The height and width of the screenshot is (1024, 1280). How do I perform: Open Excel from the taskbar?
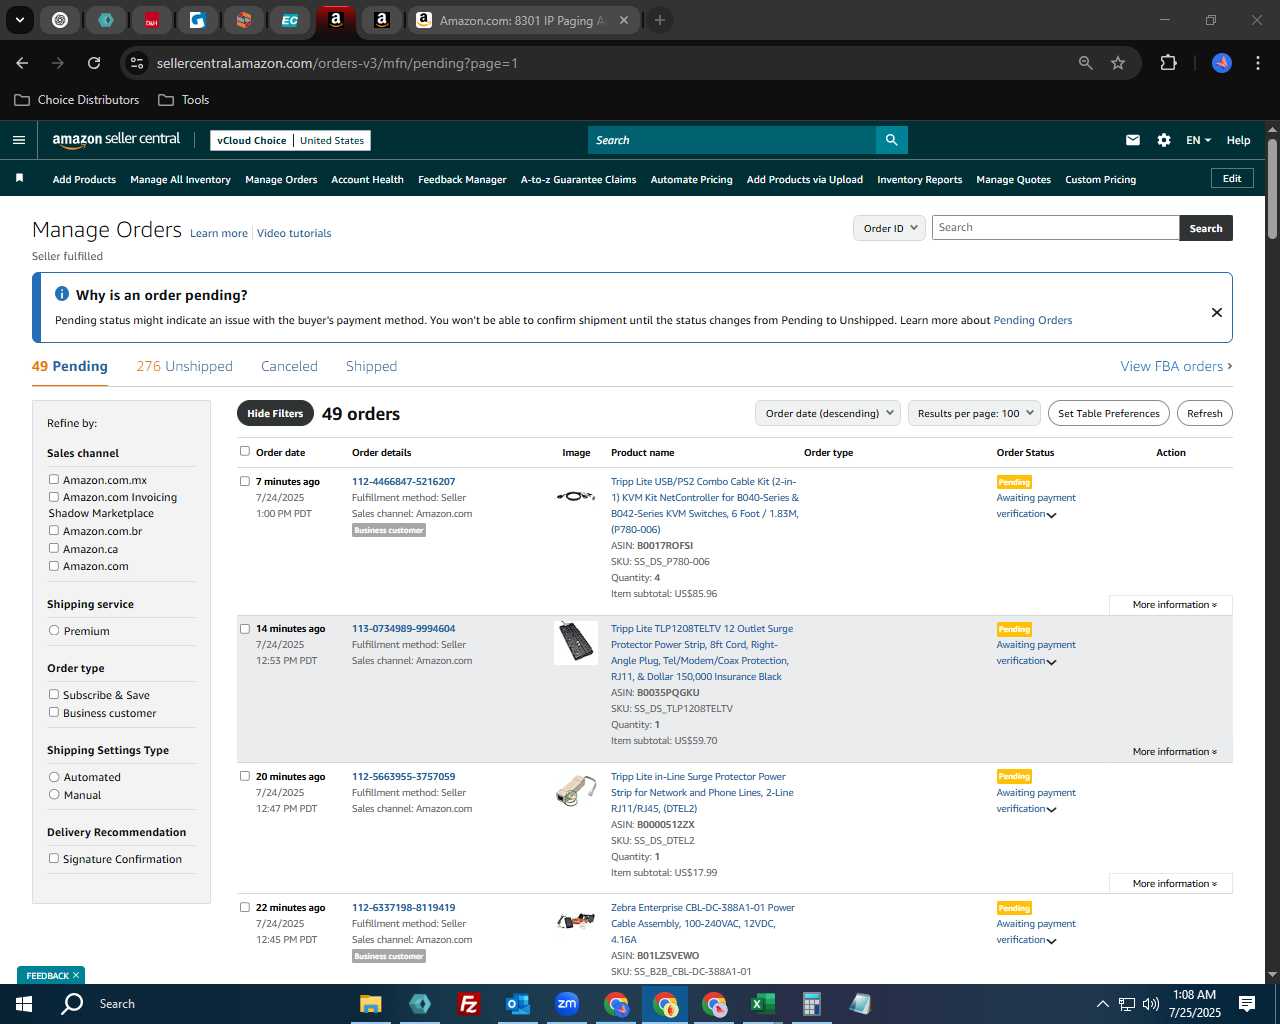(x=762, y=1004)
